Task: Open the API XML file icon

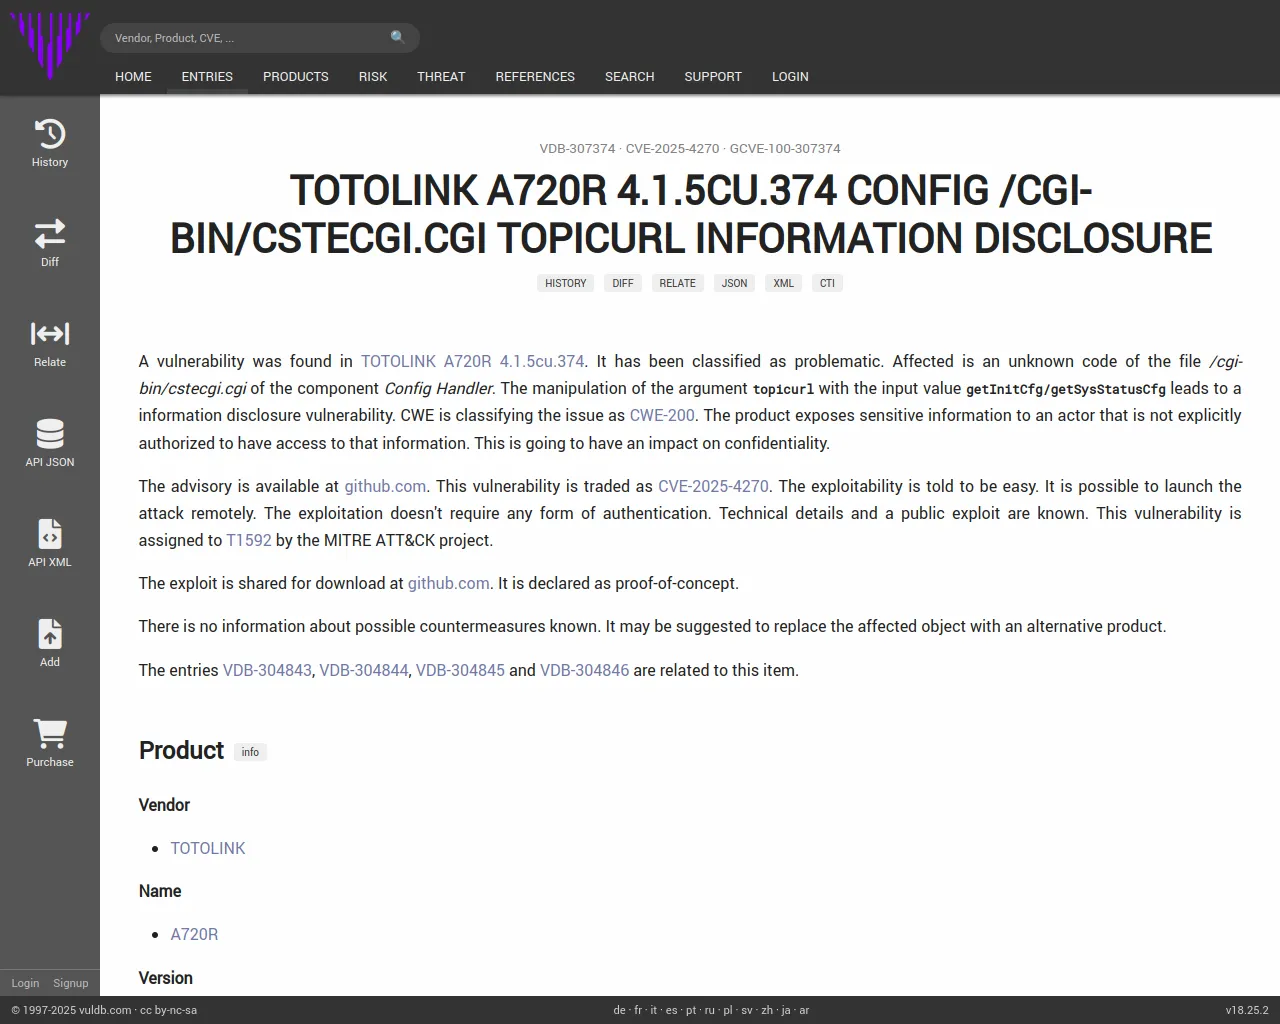Action: [x=50, y=544]
